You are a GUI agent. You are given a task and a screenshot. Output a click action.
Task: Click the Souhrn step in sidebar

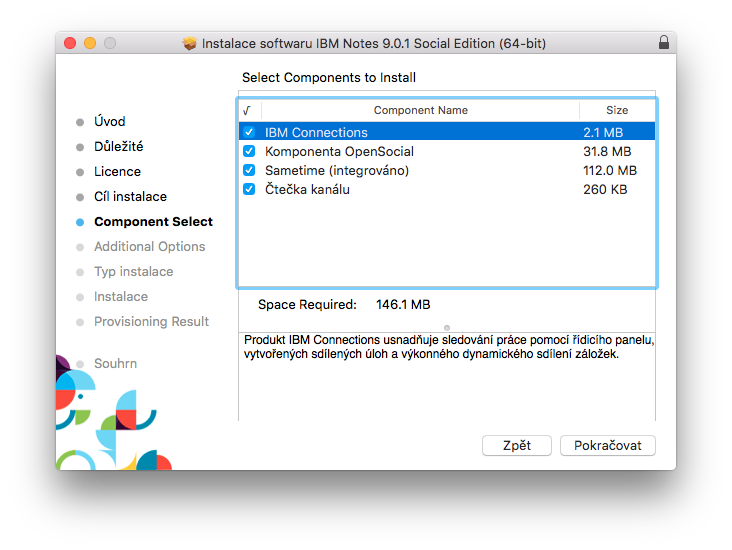pos(115,363)
